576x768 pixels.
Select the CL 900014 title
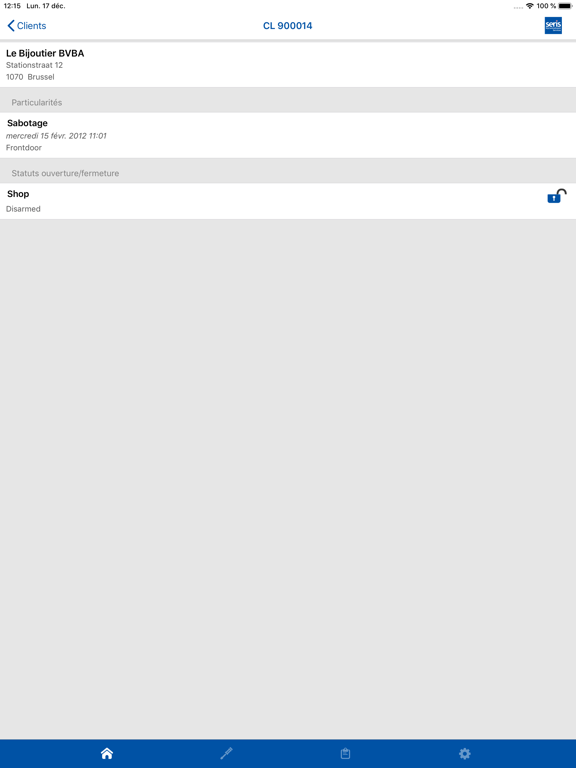pos(288,25)
